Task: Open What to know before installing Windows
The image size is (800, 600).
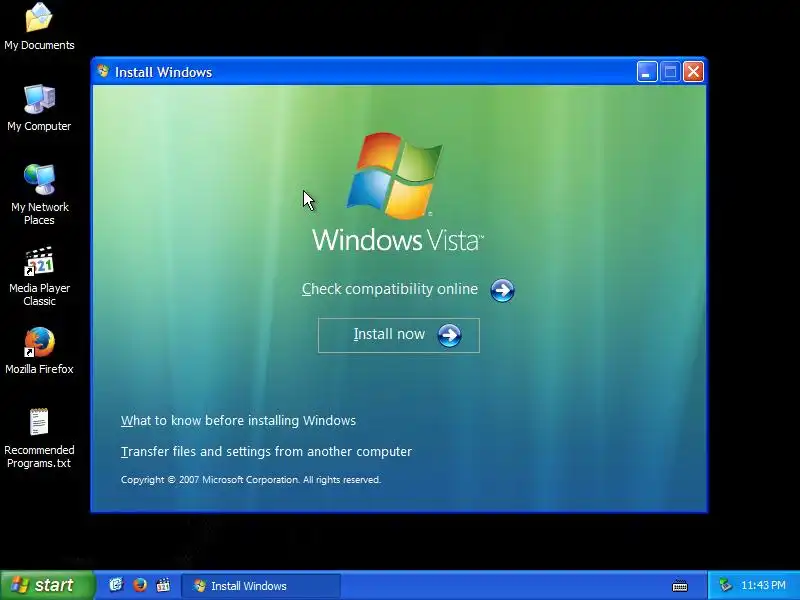Action: click(238, 420)
